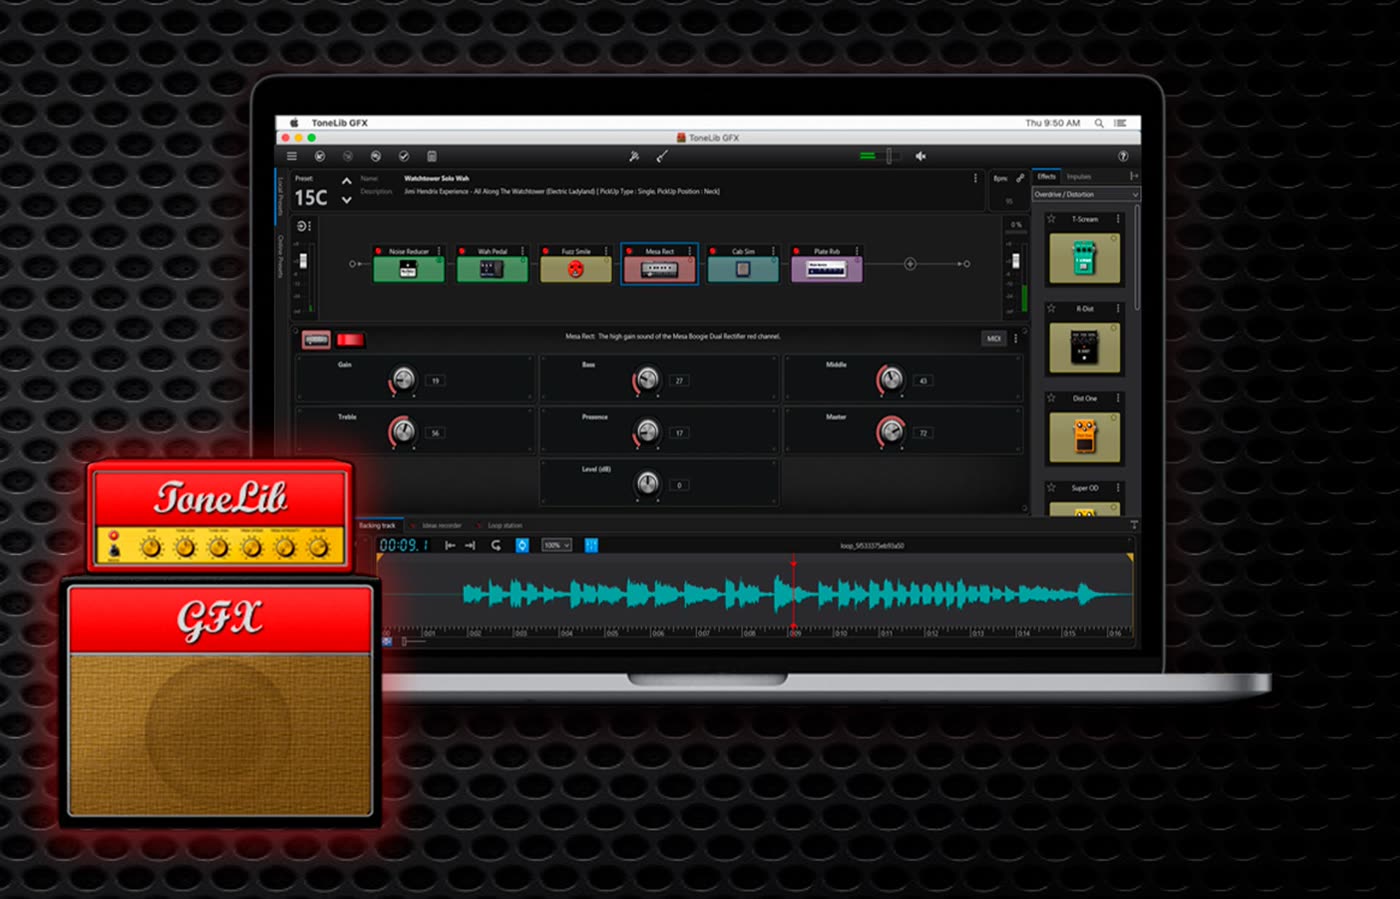This screenshot has width=1400, height=899.
Task: Open the Ideas recorder tab
Action: tap(441, 525)
